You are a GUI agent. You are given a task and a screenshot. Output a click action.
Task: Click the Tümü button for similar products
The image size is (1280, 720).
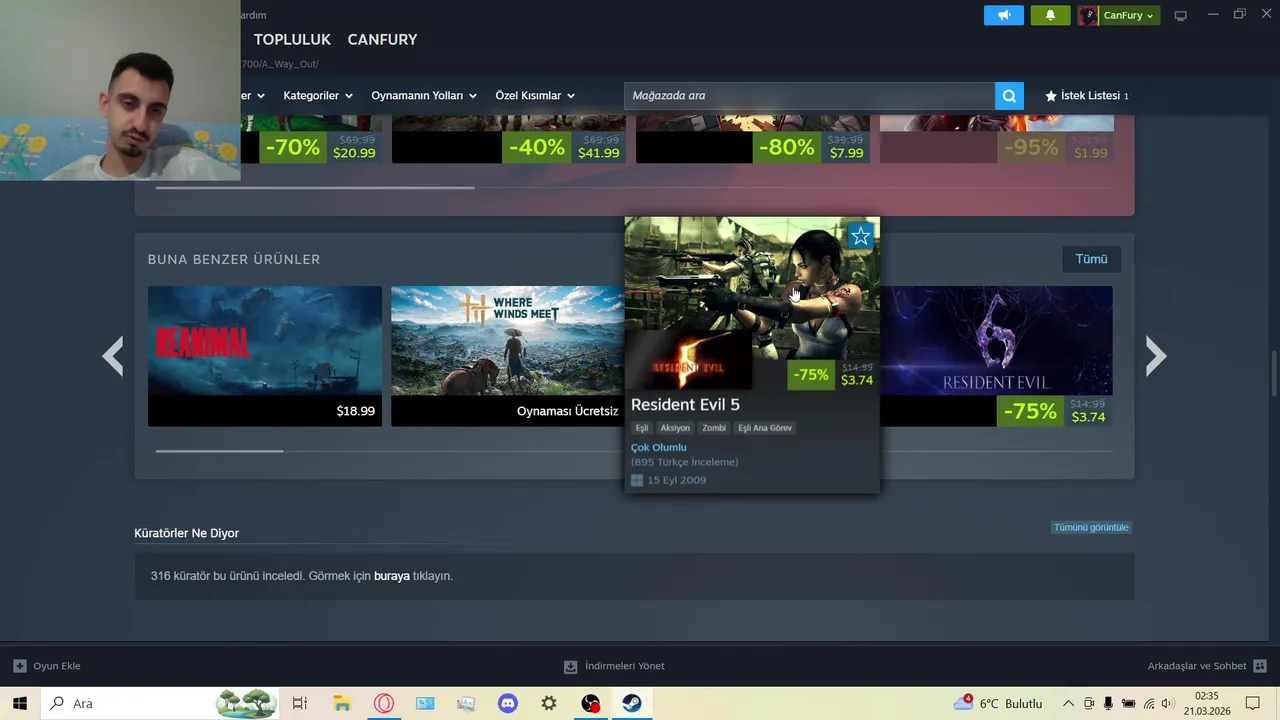pos(1091,259)
